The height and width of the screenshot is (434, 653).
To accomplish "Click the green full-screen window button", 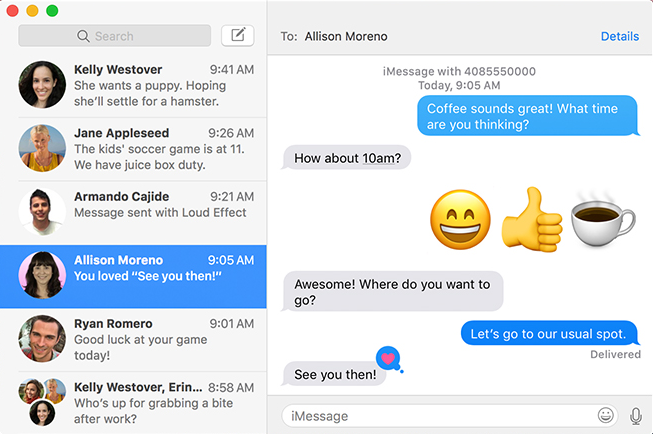I will pos(52,10).
